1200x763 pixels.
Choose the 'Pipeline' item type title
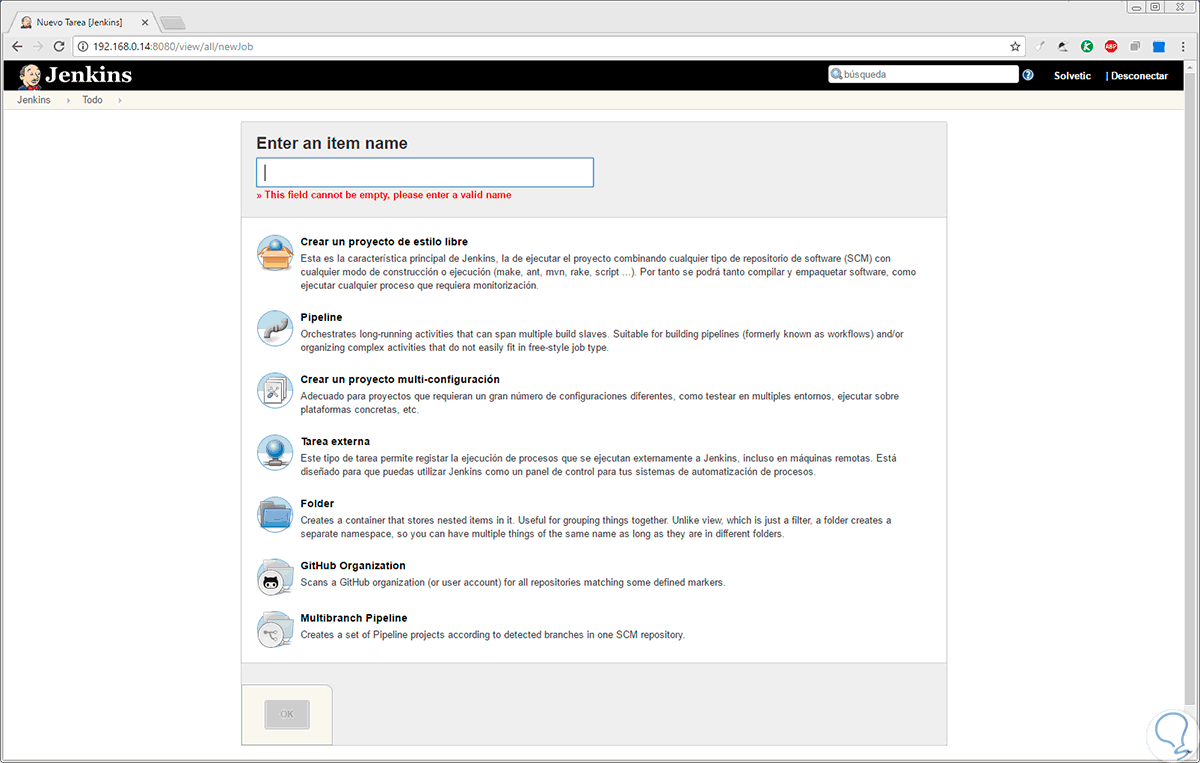[x=321, y=317]
